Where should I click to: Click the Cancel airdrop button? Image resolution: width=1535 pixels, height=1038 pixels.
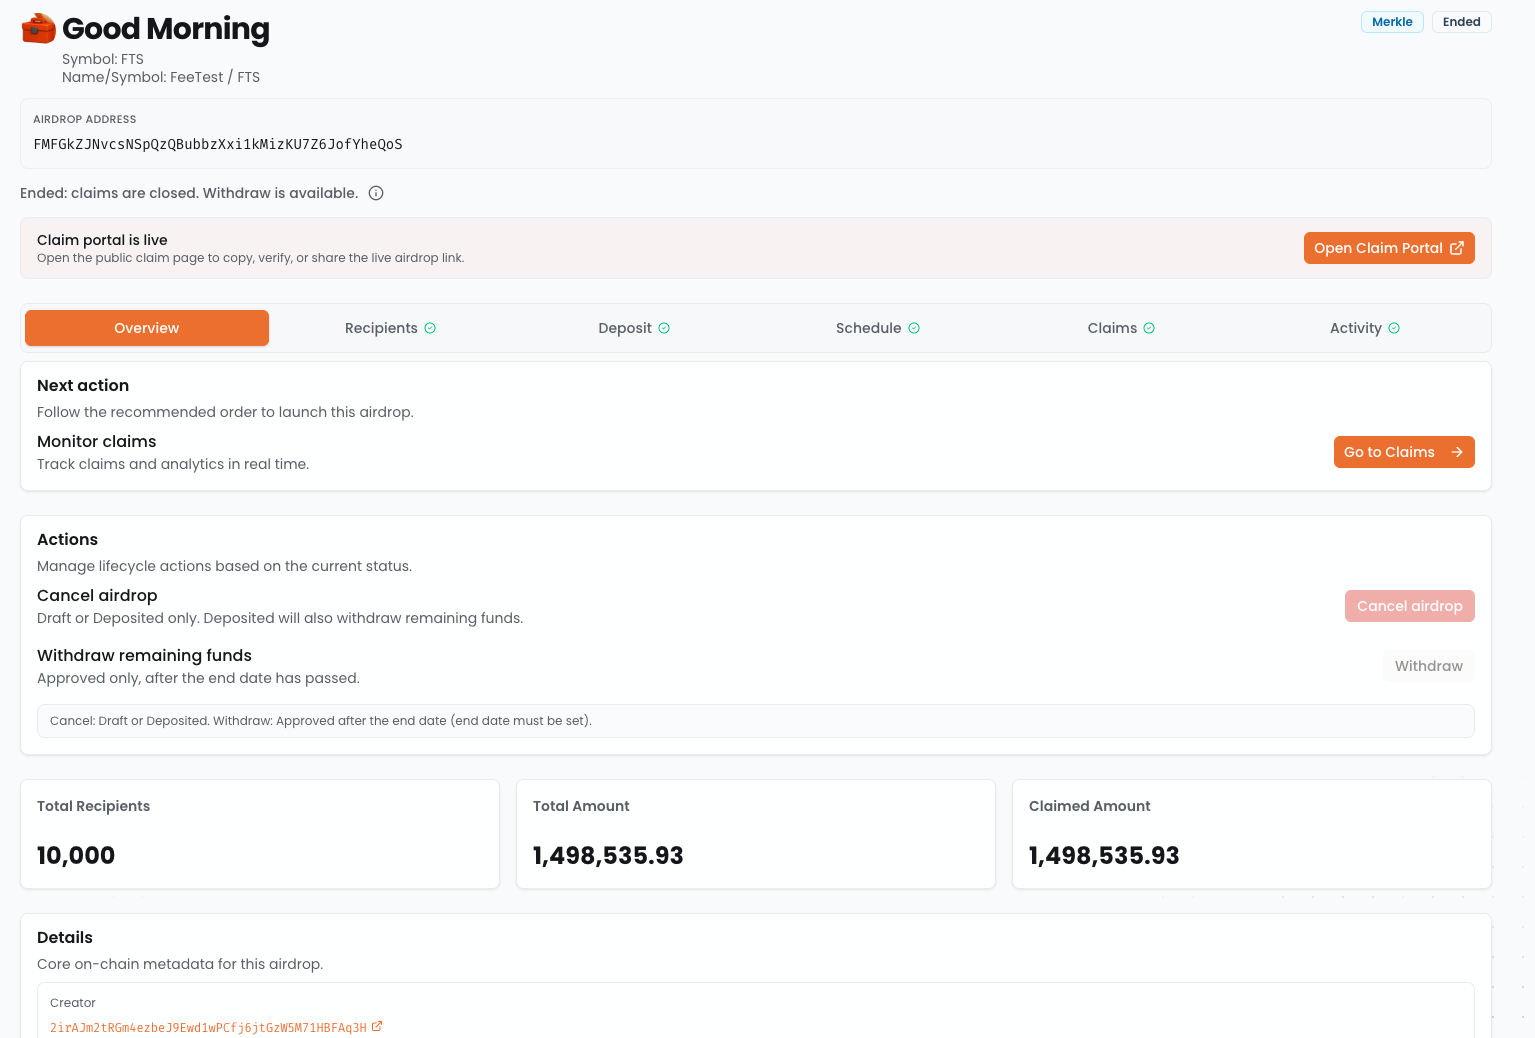[1409, 606]
